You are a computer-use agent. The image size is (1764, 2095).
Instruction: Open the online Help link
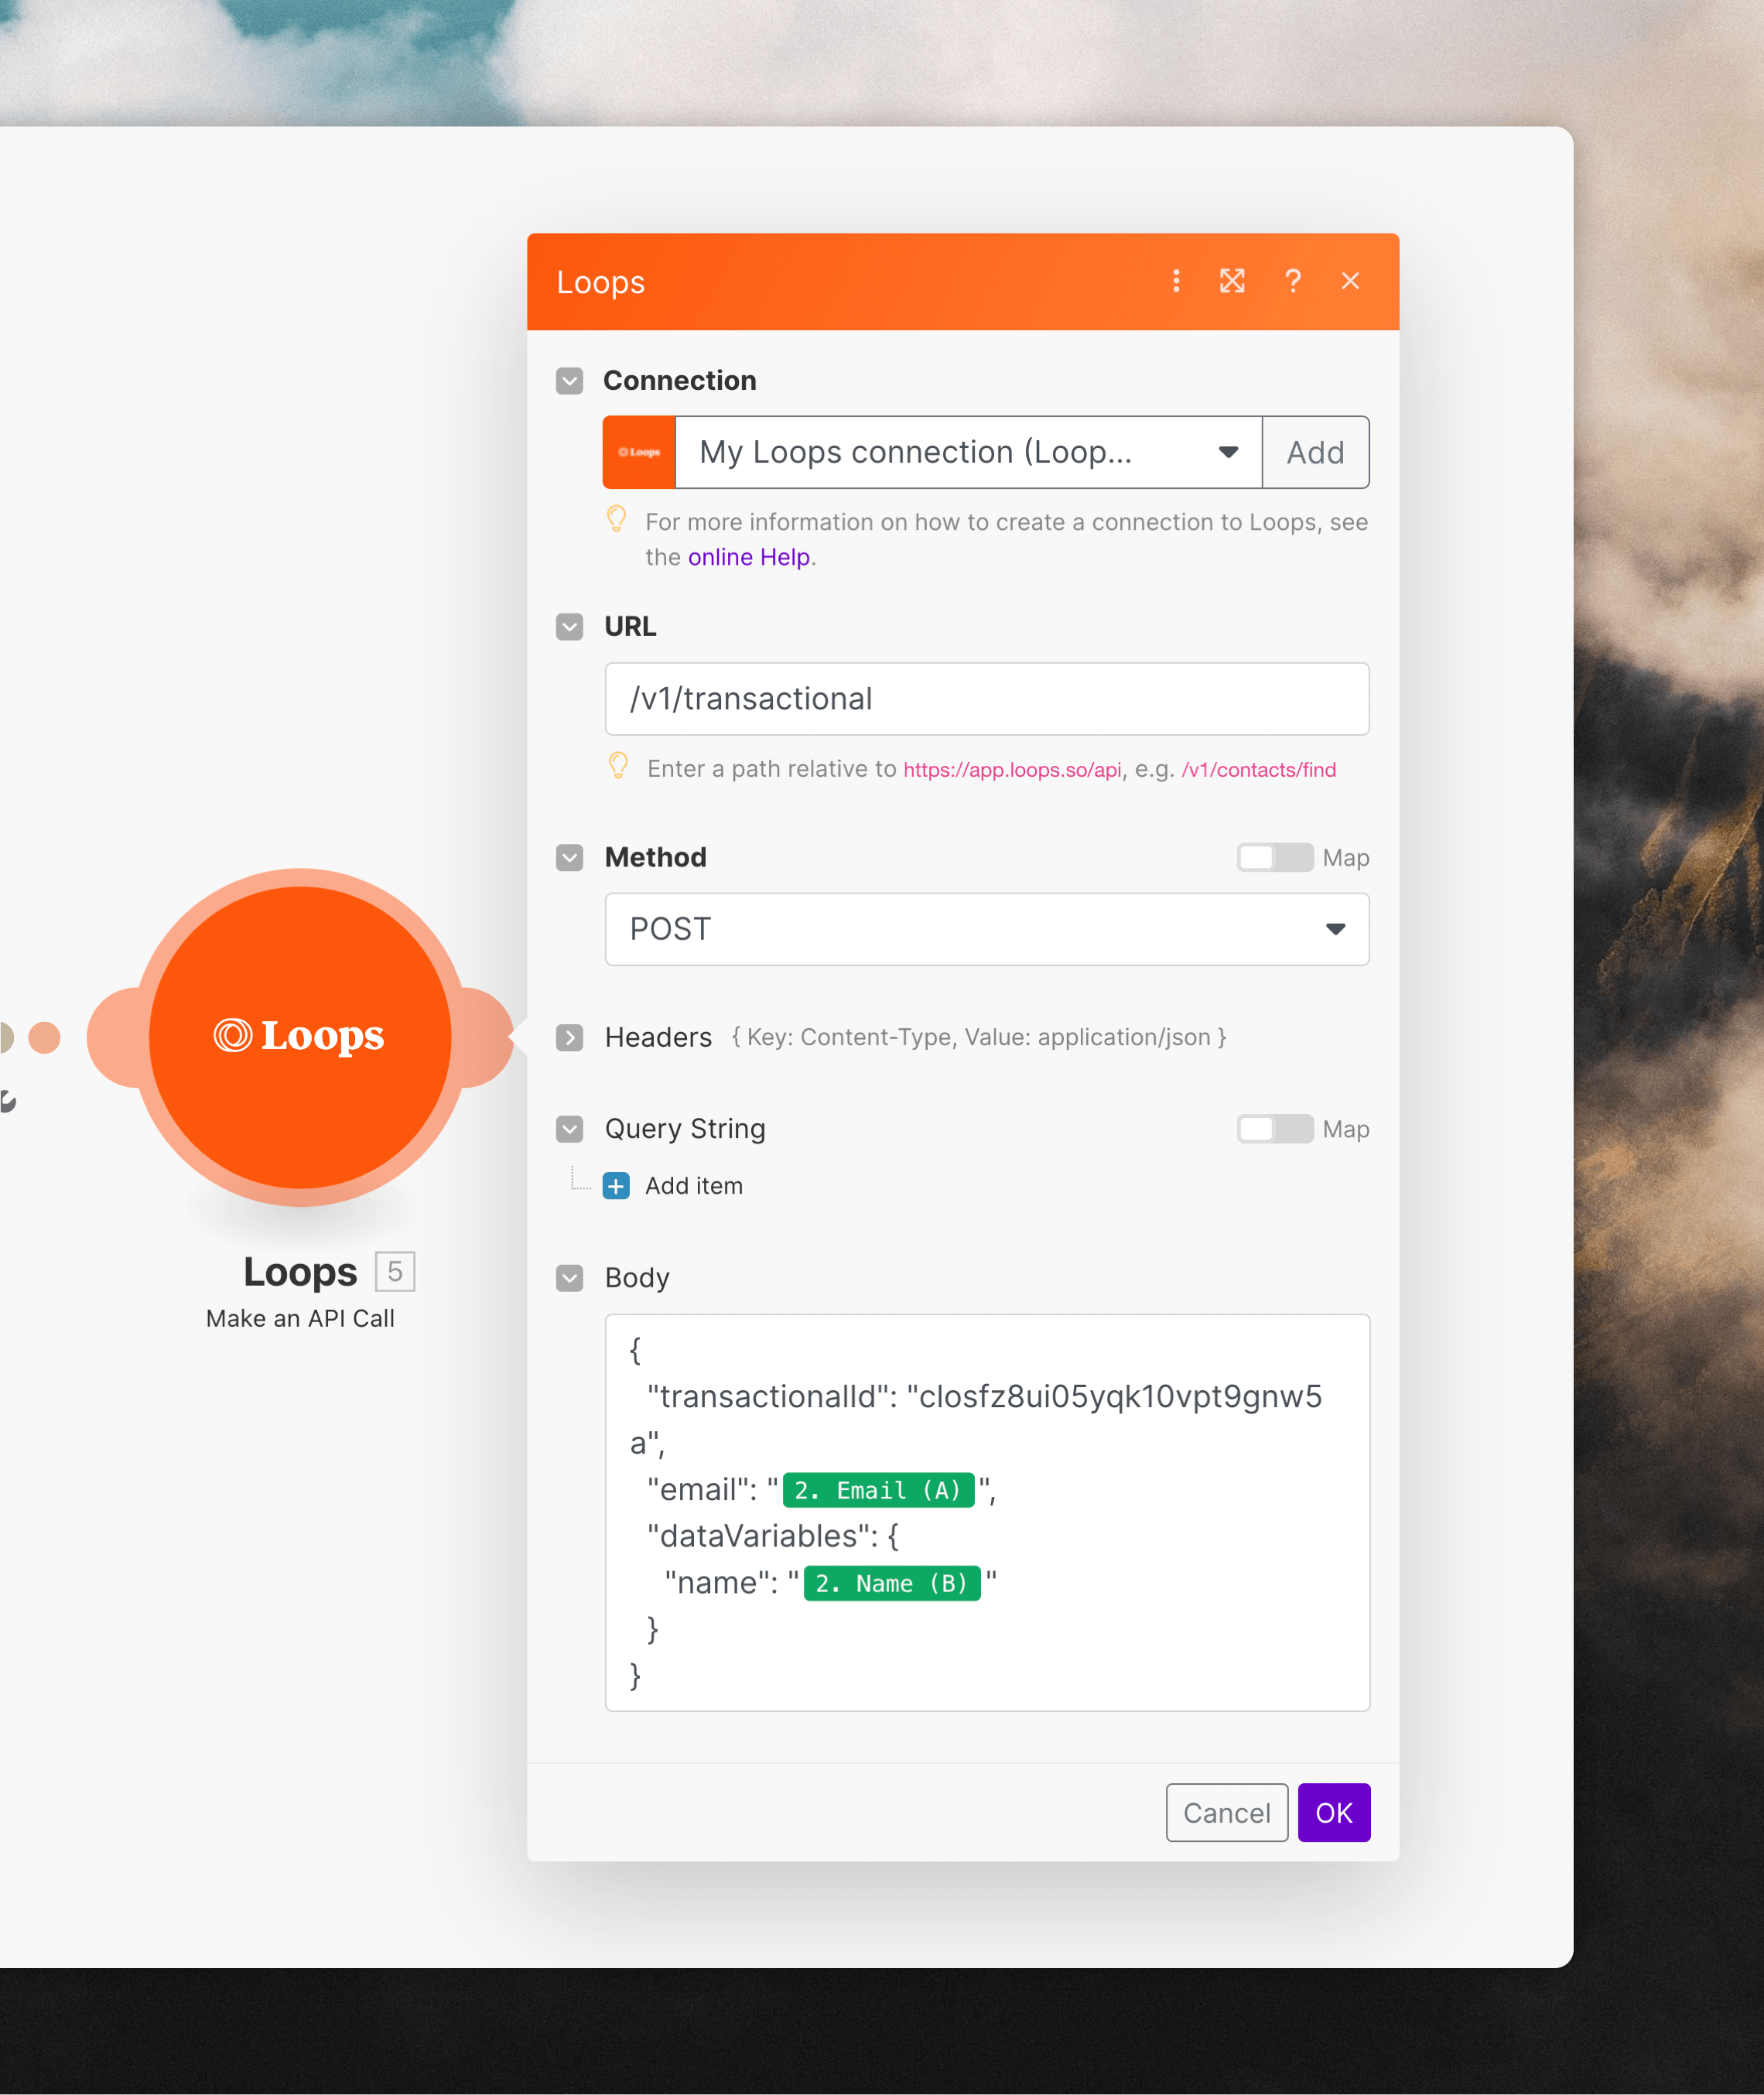(748, 557)
